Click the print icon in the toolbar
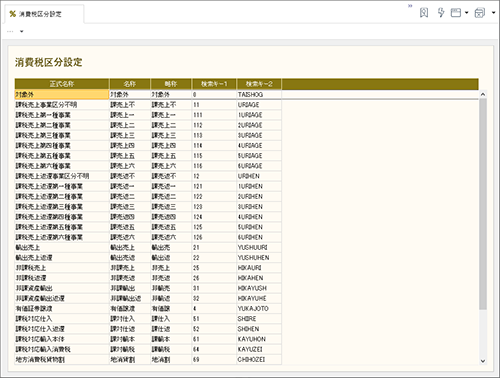 click(480, 13)
